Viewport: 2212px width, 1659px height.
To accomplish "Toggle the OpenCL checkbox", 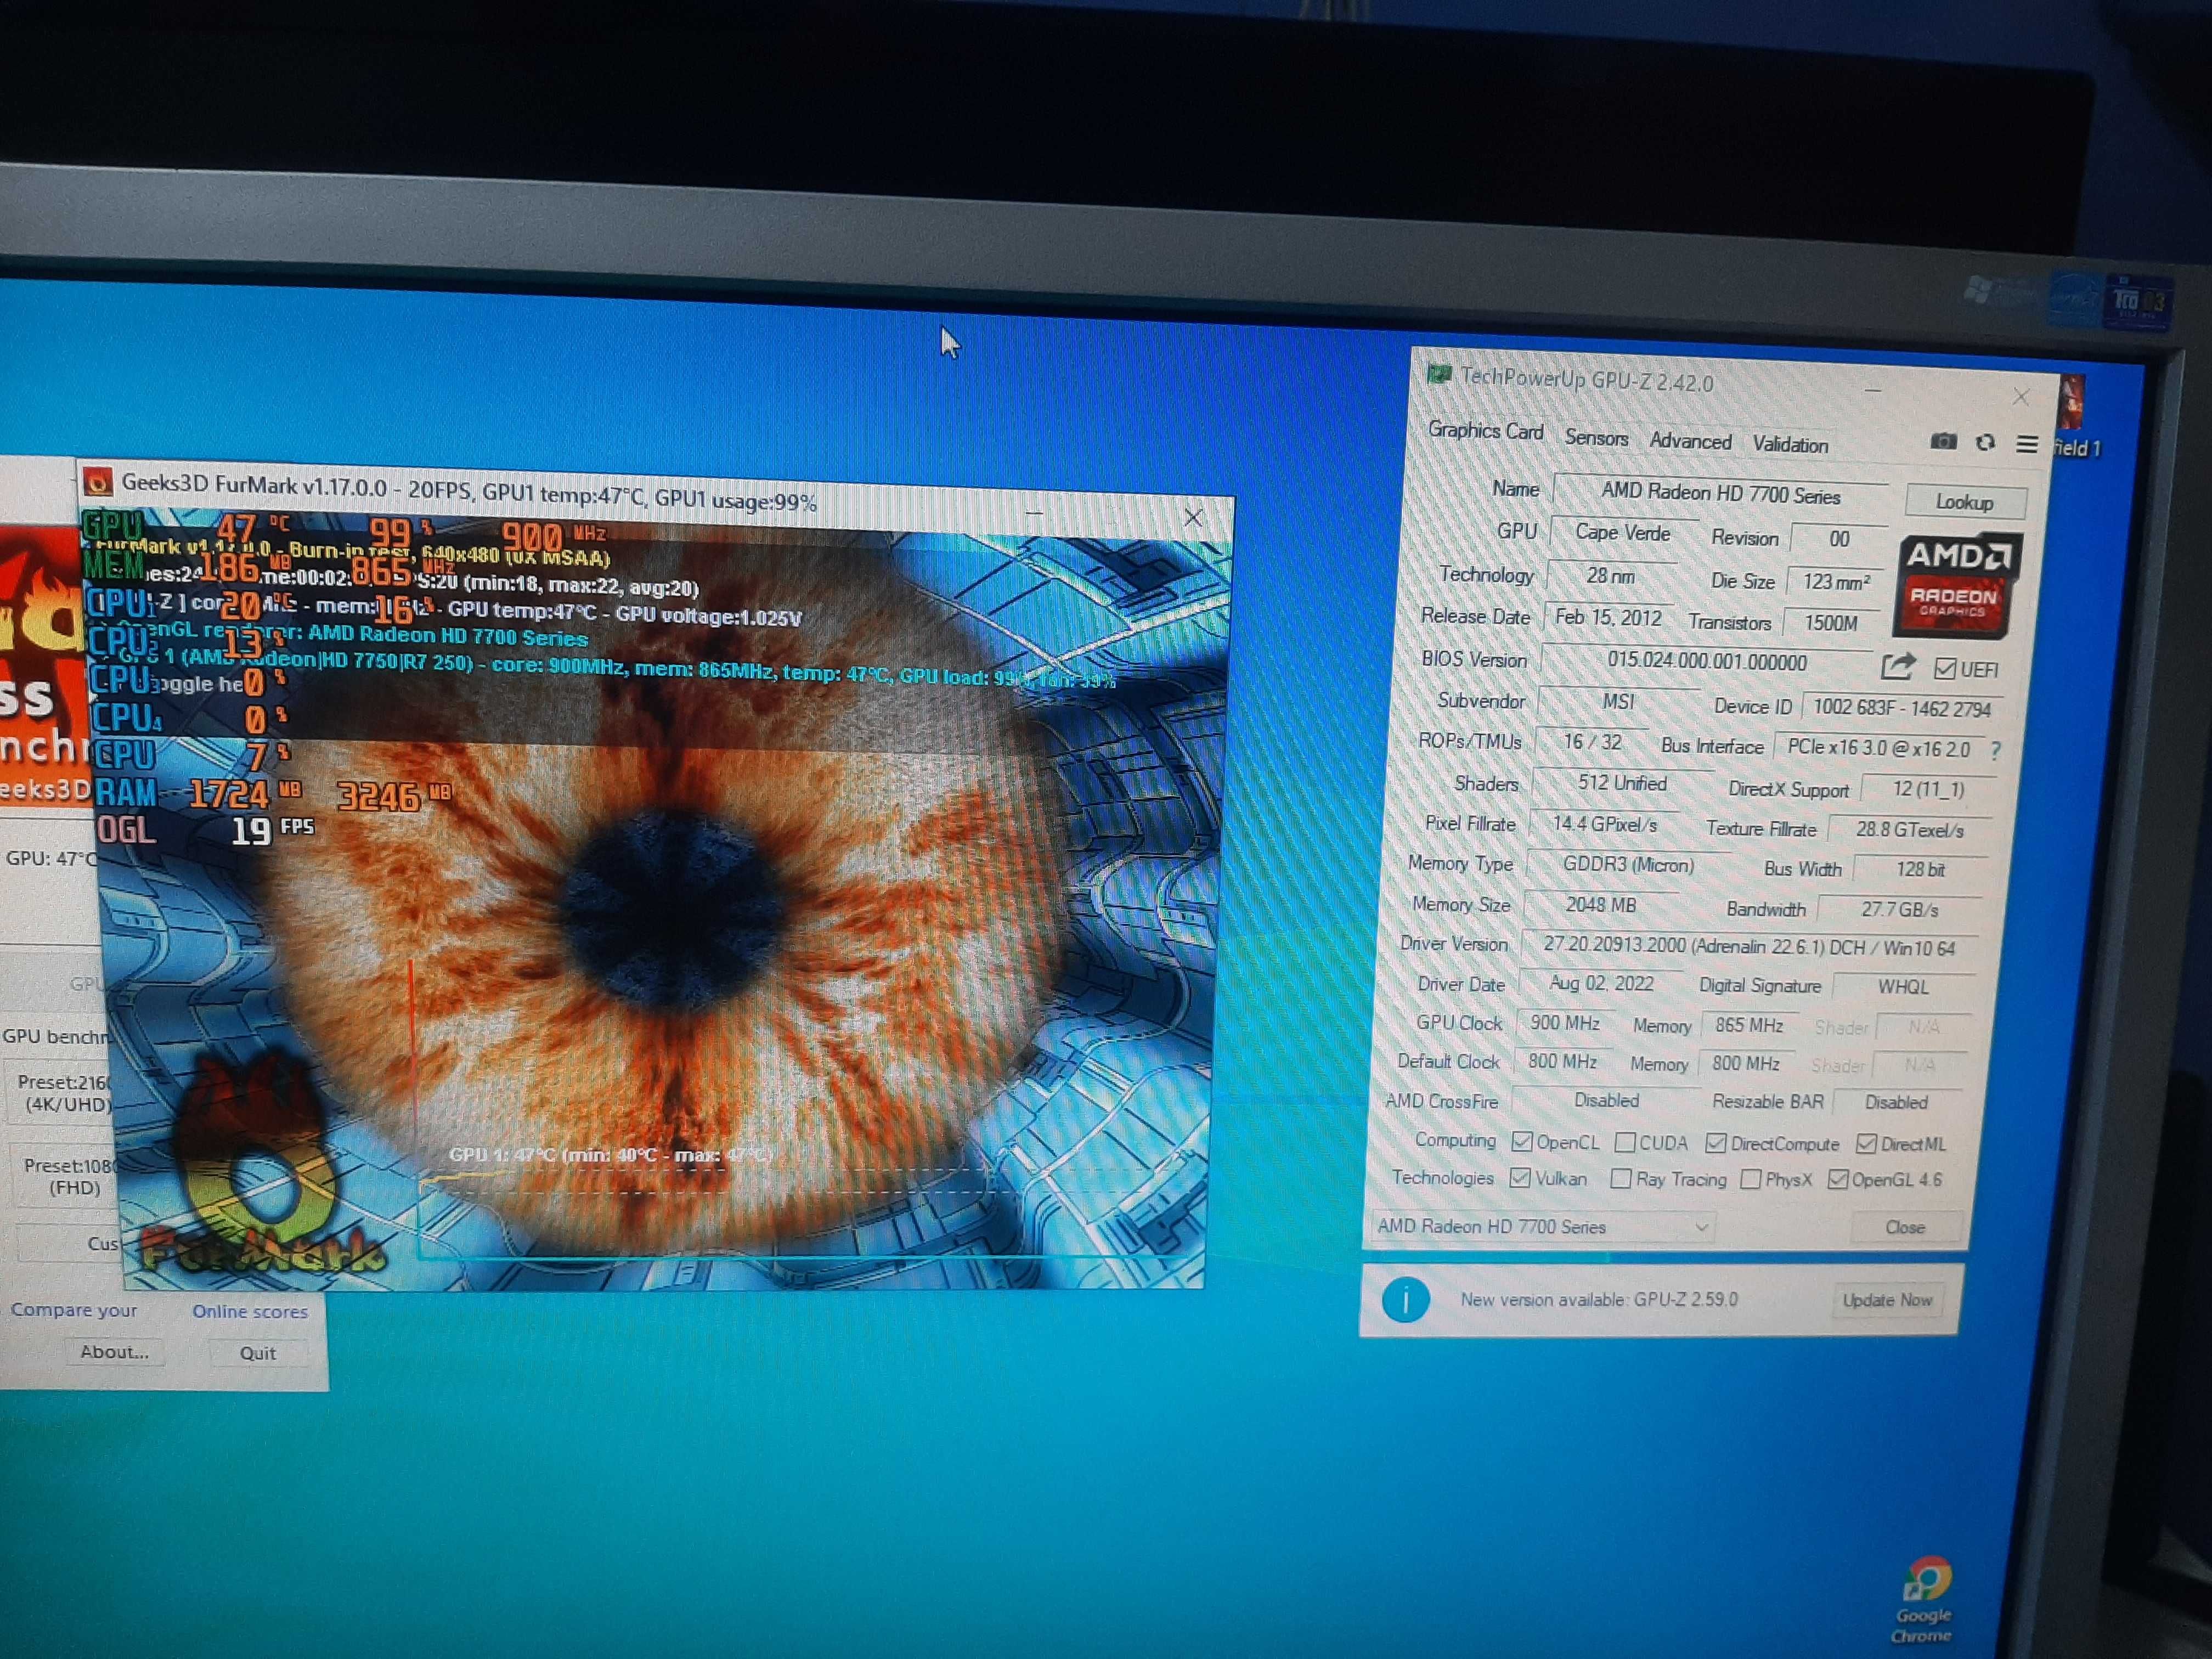I will [x=1522, y=1141].
